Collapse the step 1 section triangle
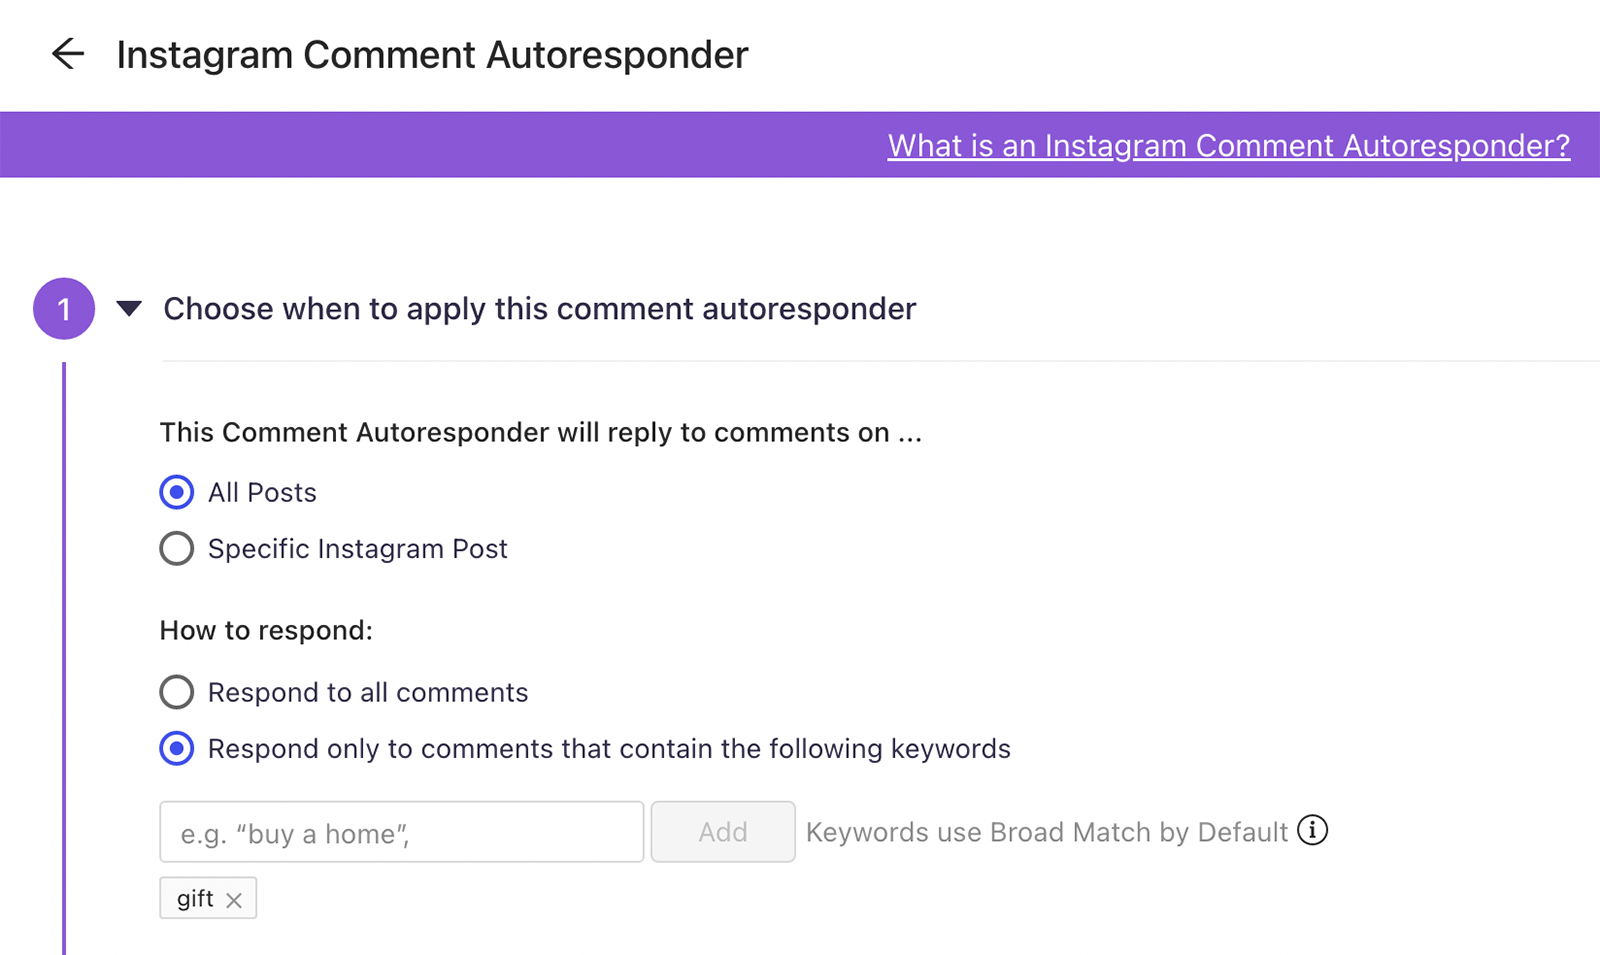 click(x=129, y=309)
